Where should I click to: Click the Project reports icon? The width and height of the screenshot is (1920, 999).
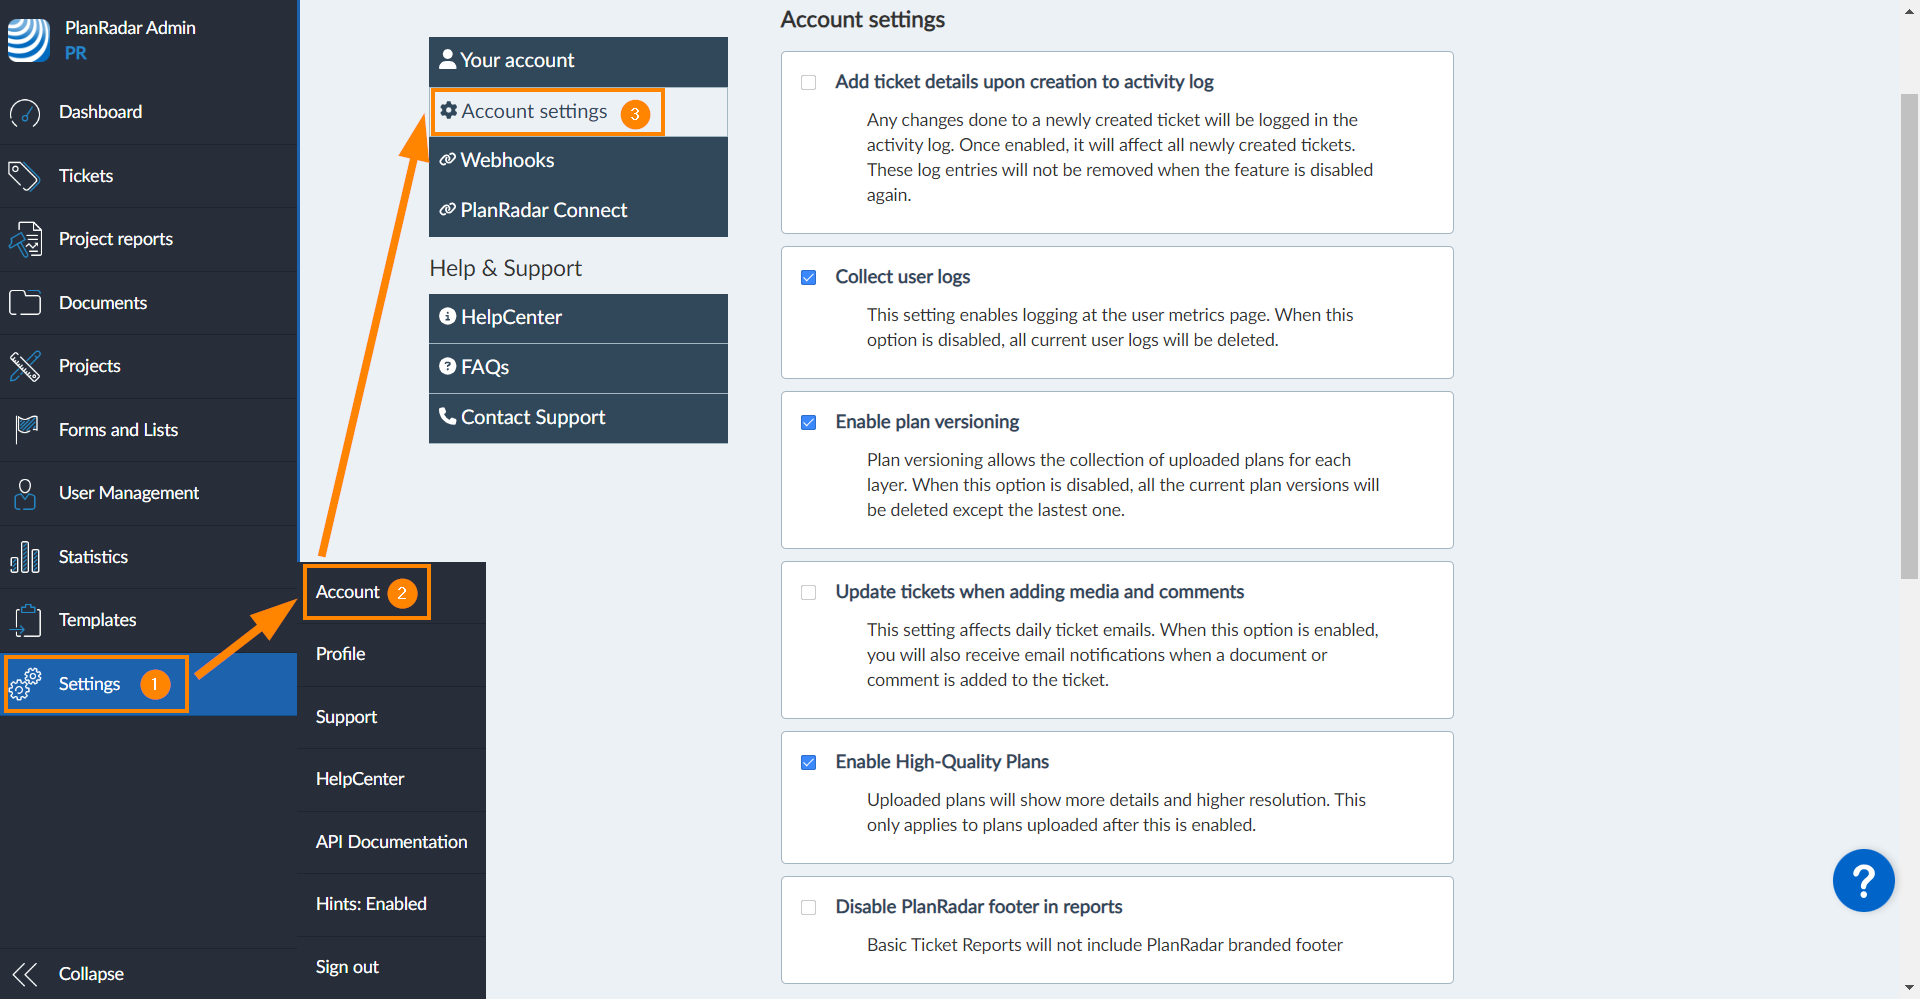[25, 240]
